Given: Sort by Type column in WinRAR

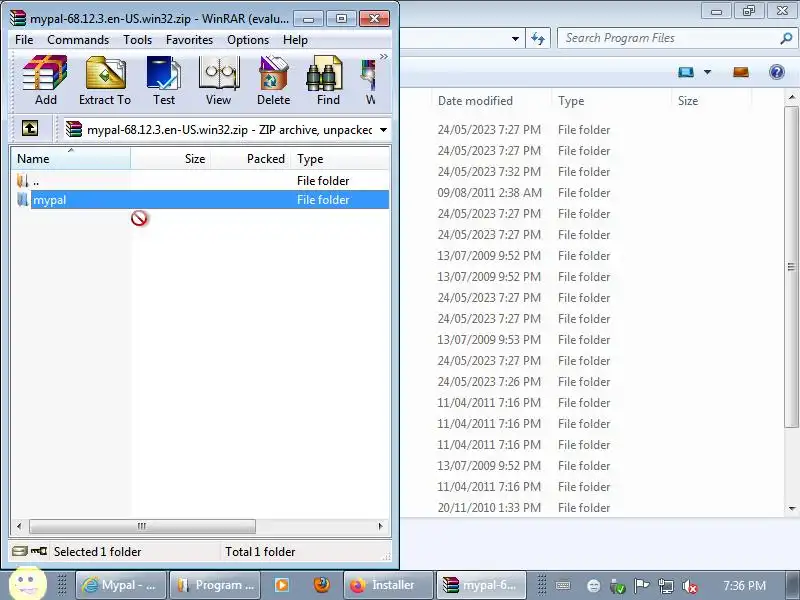Looking at the screenshot, I should (x=340, y=159).
